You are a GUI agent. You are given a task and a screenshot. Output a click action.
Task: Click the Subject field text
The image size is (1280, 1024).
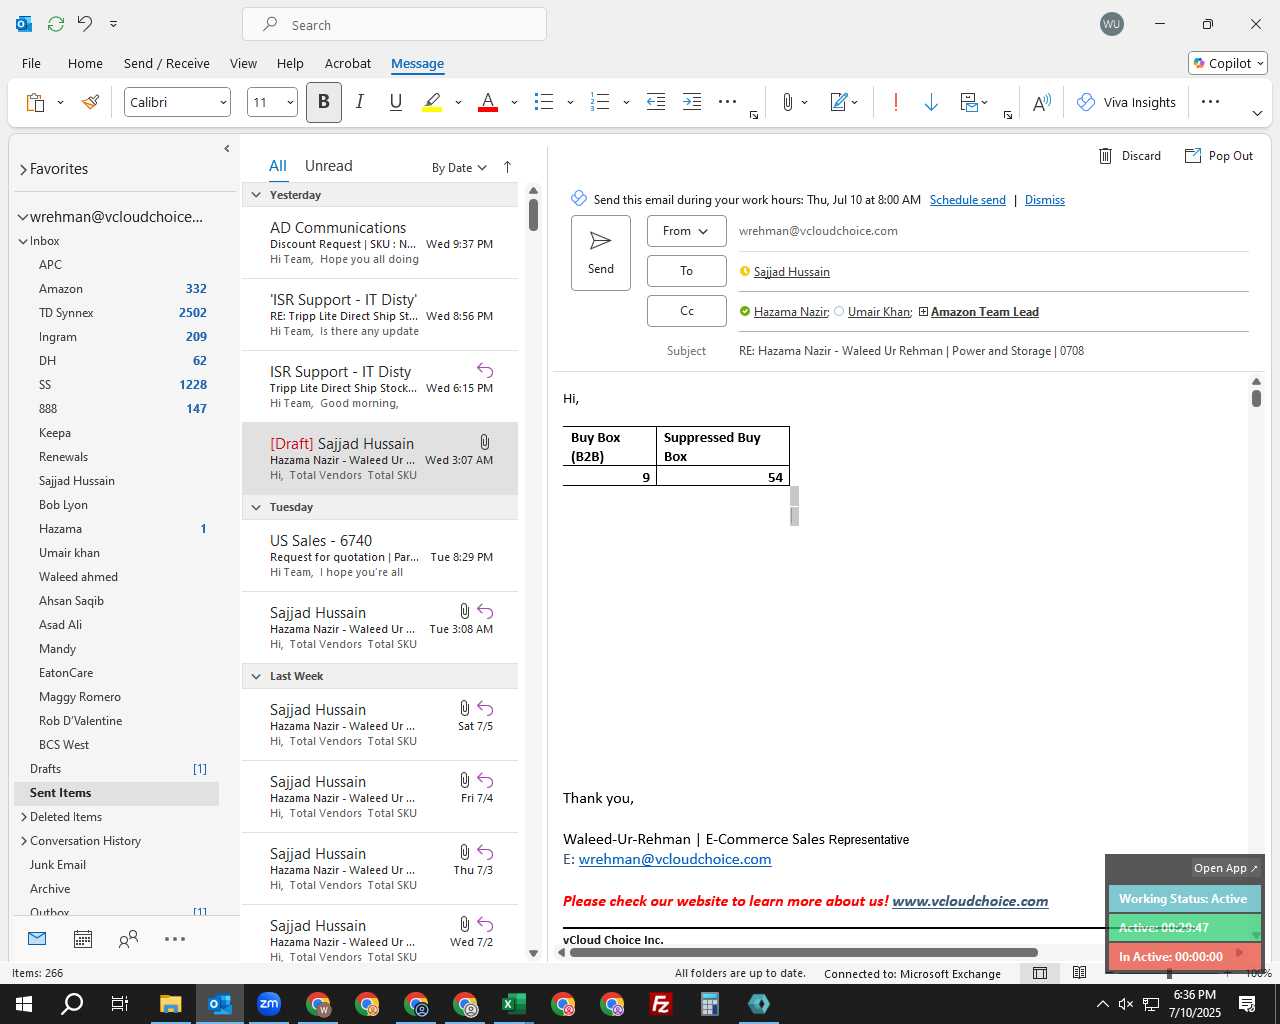coord(911,351)
